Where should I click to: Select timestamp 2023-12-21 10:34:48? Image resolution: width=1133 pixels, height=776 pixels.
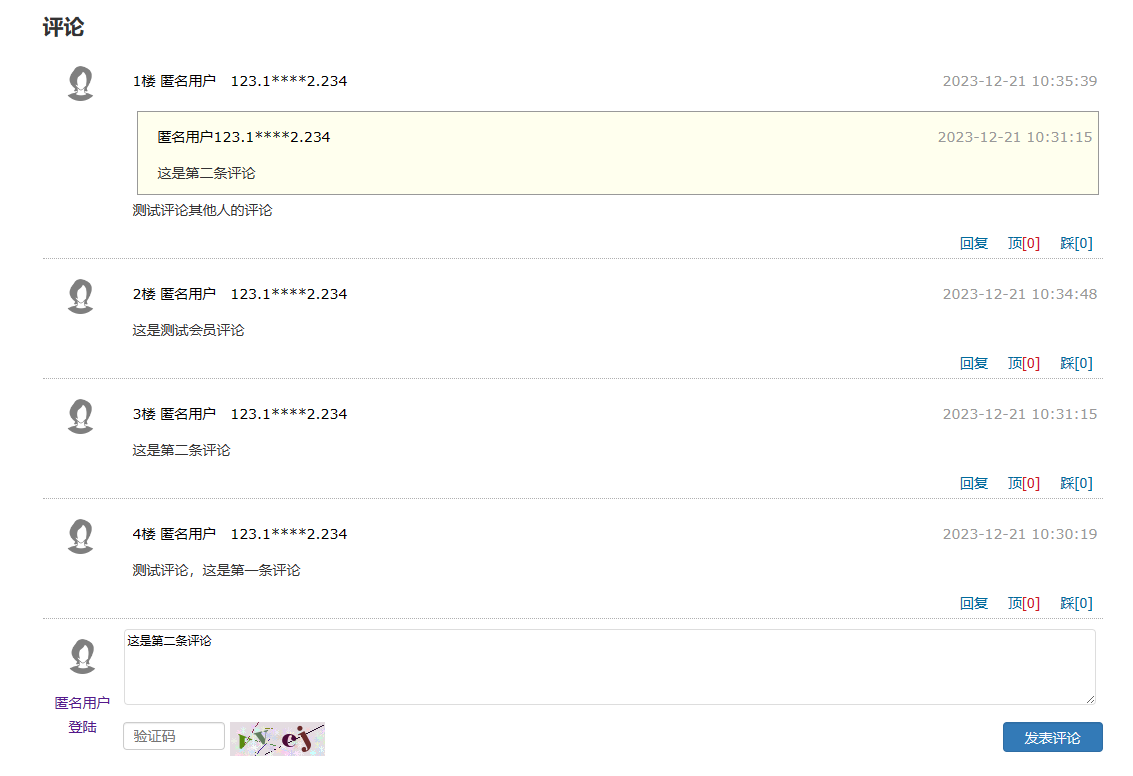(x=1020, y=294)
